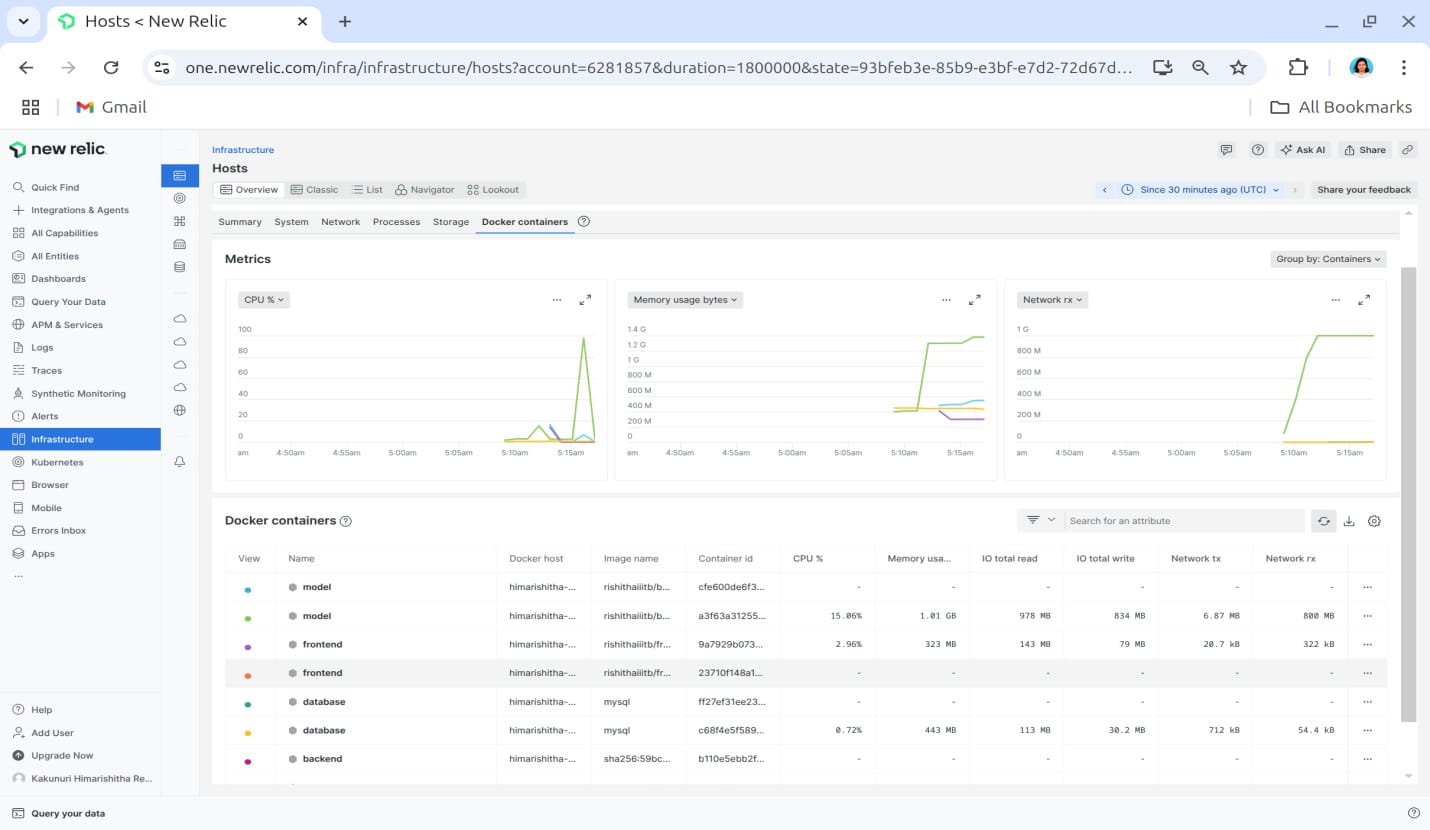Toggle the yellow database container view dot
Image resolution: width=1430 pixels, height=830 pixels.
coord(248,733)
